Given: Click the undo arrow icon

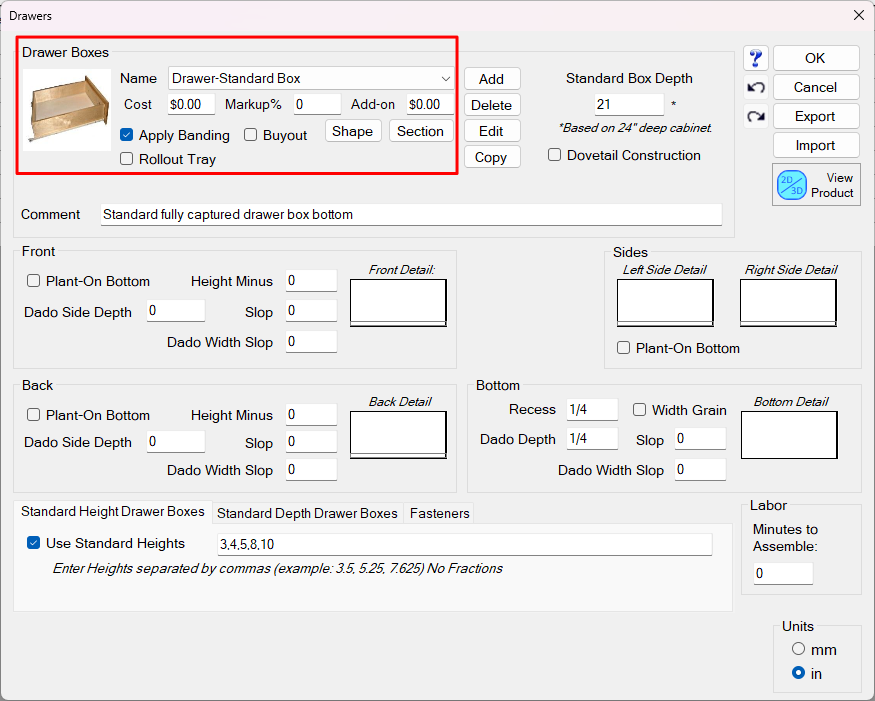Looking at the screenshot, I should pos(756,88).
